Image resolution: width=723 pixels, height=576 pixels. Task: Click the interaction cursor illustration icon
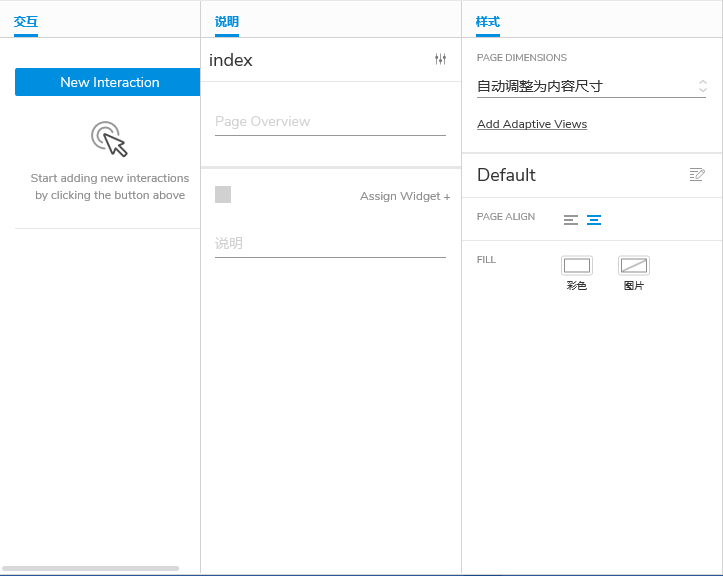pyautogui.click(x=110, y=139)
